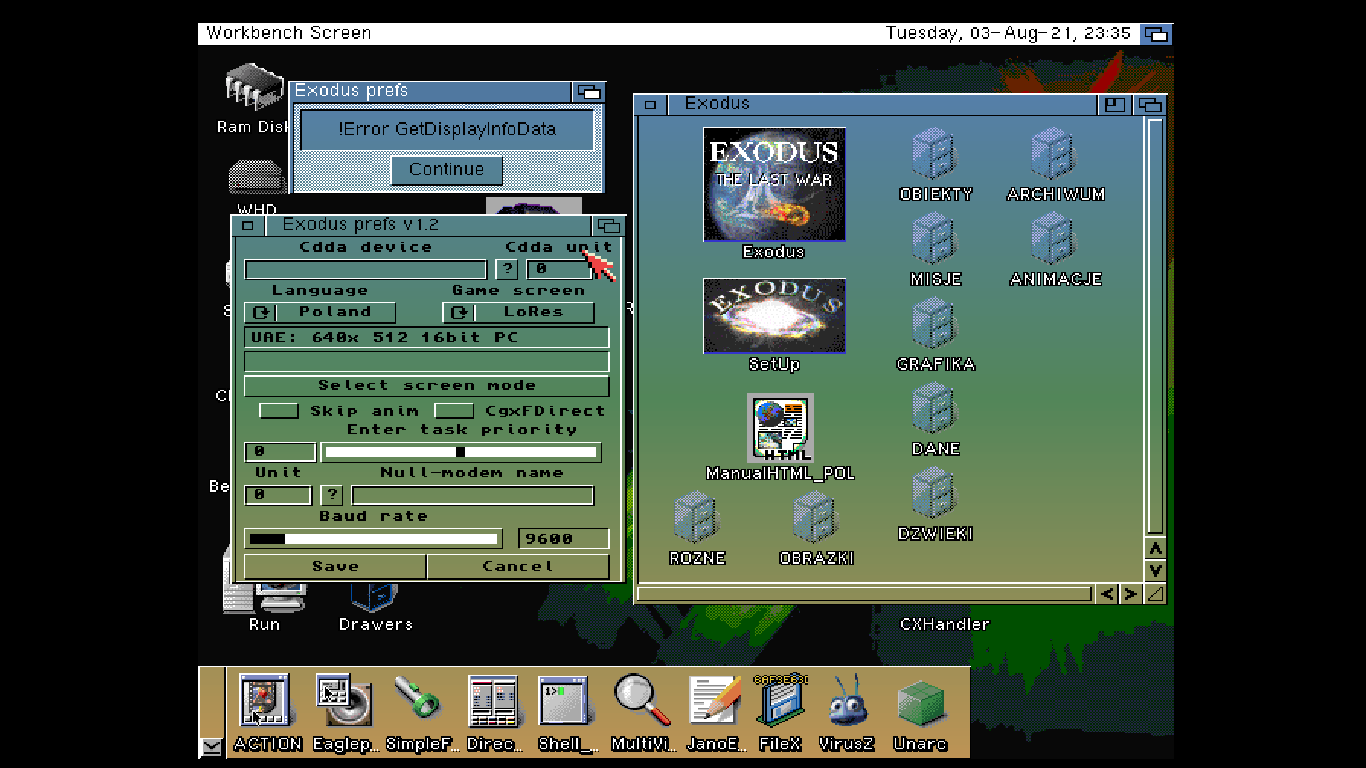This screenshot has height=768, width=1366.
Task: Click the Select screen mode button
Action: tap(427, 386)
